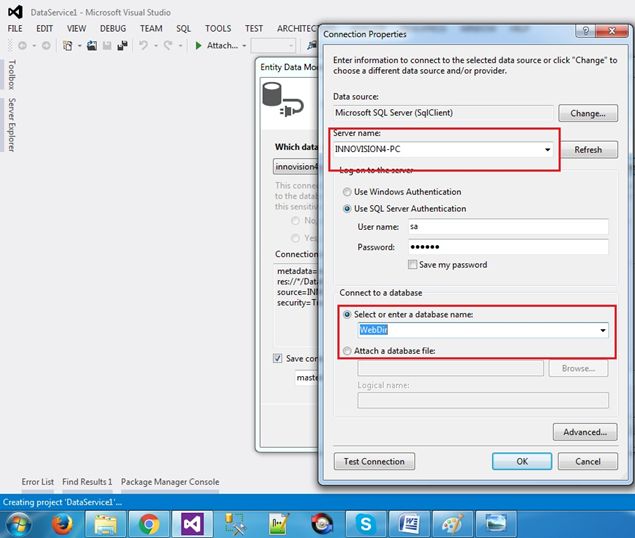Open Windows Explorer from the taskbar
The image size is (635, 538).
(x=105, y=524)
